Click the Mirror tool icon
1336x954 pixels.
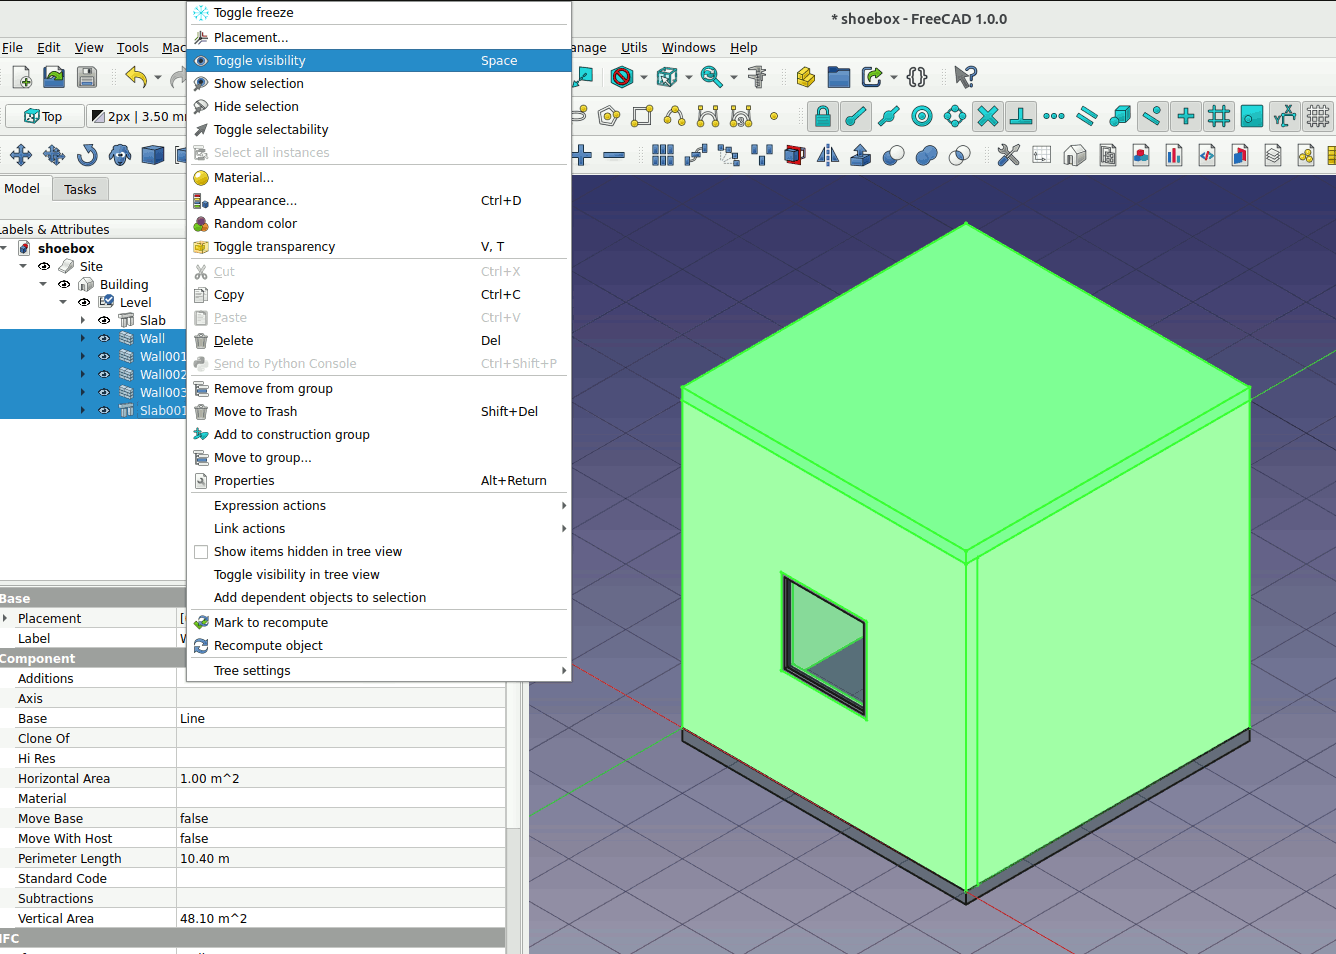tap(827, 155)
